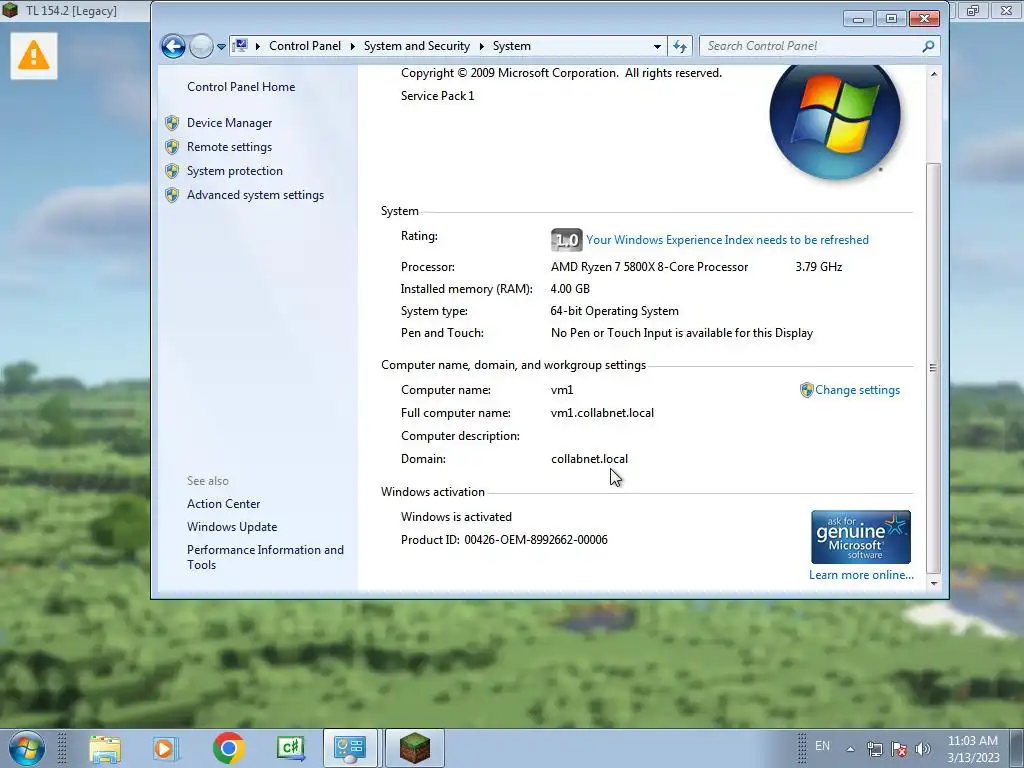Expand the arrow after Control Panel breadcrumb

pyautogui.click(x=353, y=46)
